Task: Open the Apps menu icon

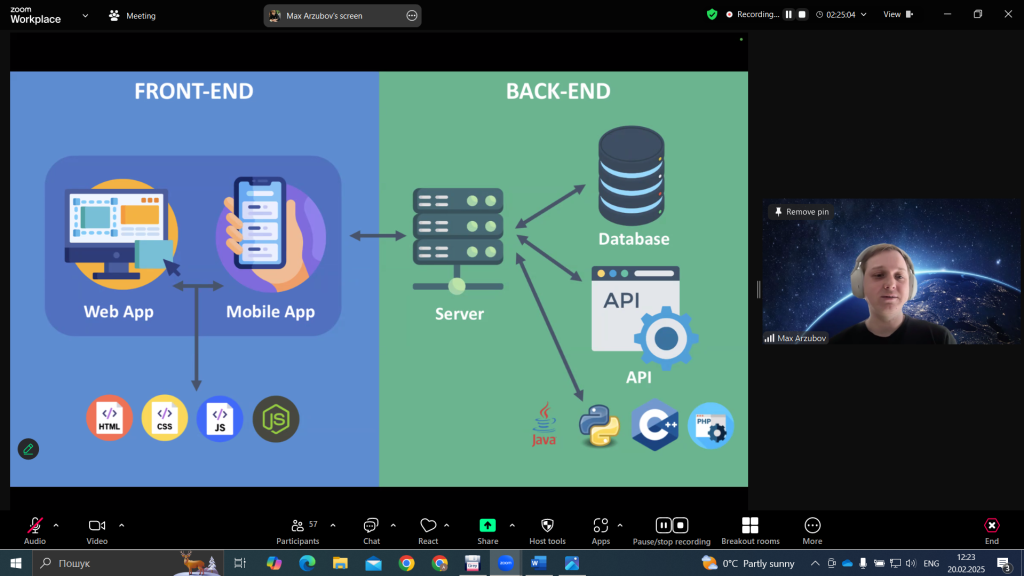Action: tap(600, 526)
